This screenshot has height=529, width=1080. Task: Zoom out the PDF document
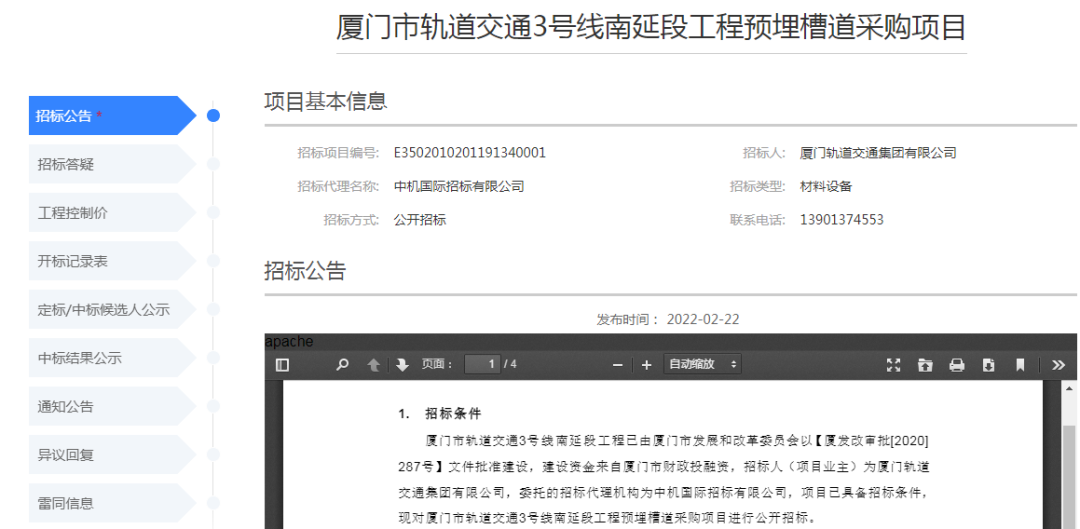[618, 365]
